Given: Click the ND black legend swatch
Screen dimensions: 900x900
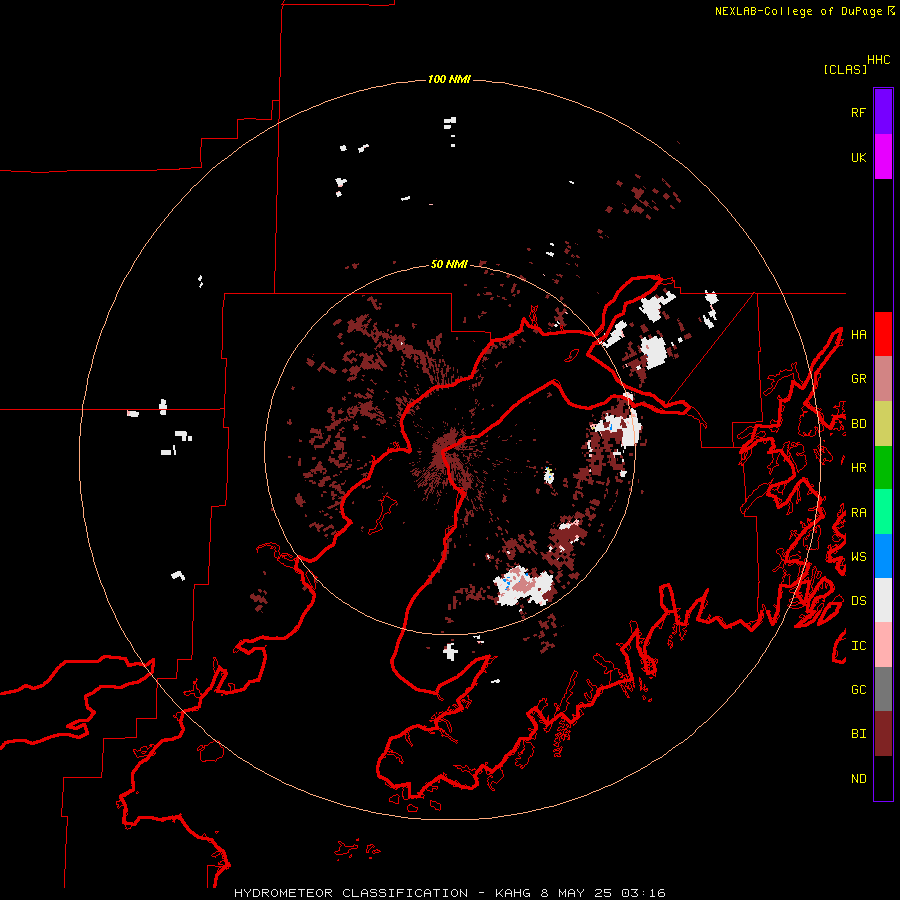Looking at the screenshot, I should tap(883, 778).
